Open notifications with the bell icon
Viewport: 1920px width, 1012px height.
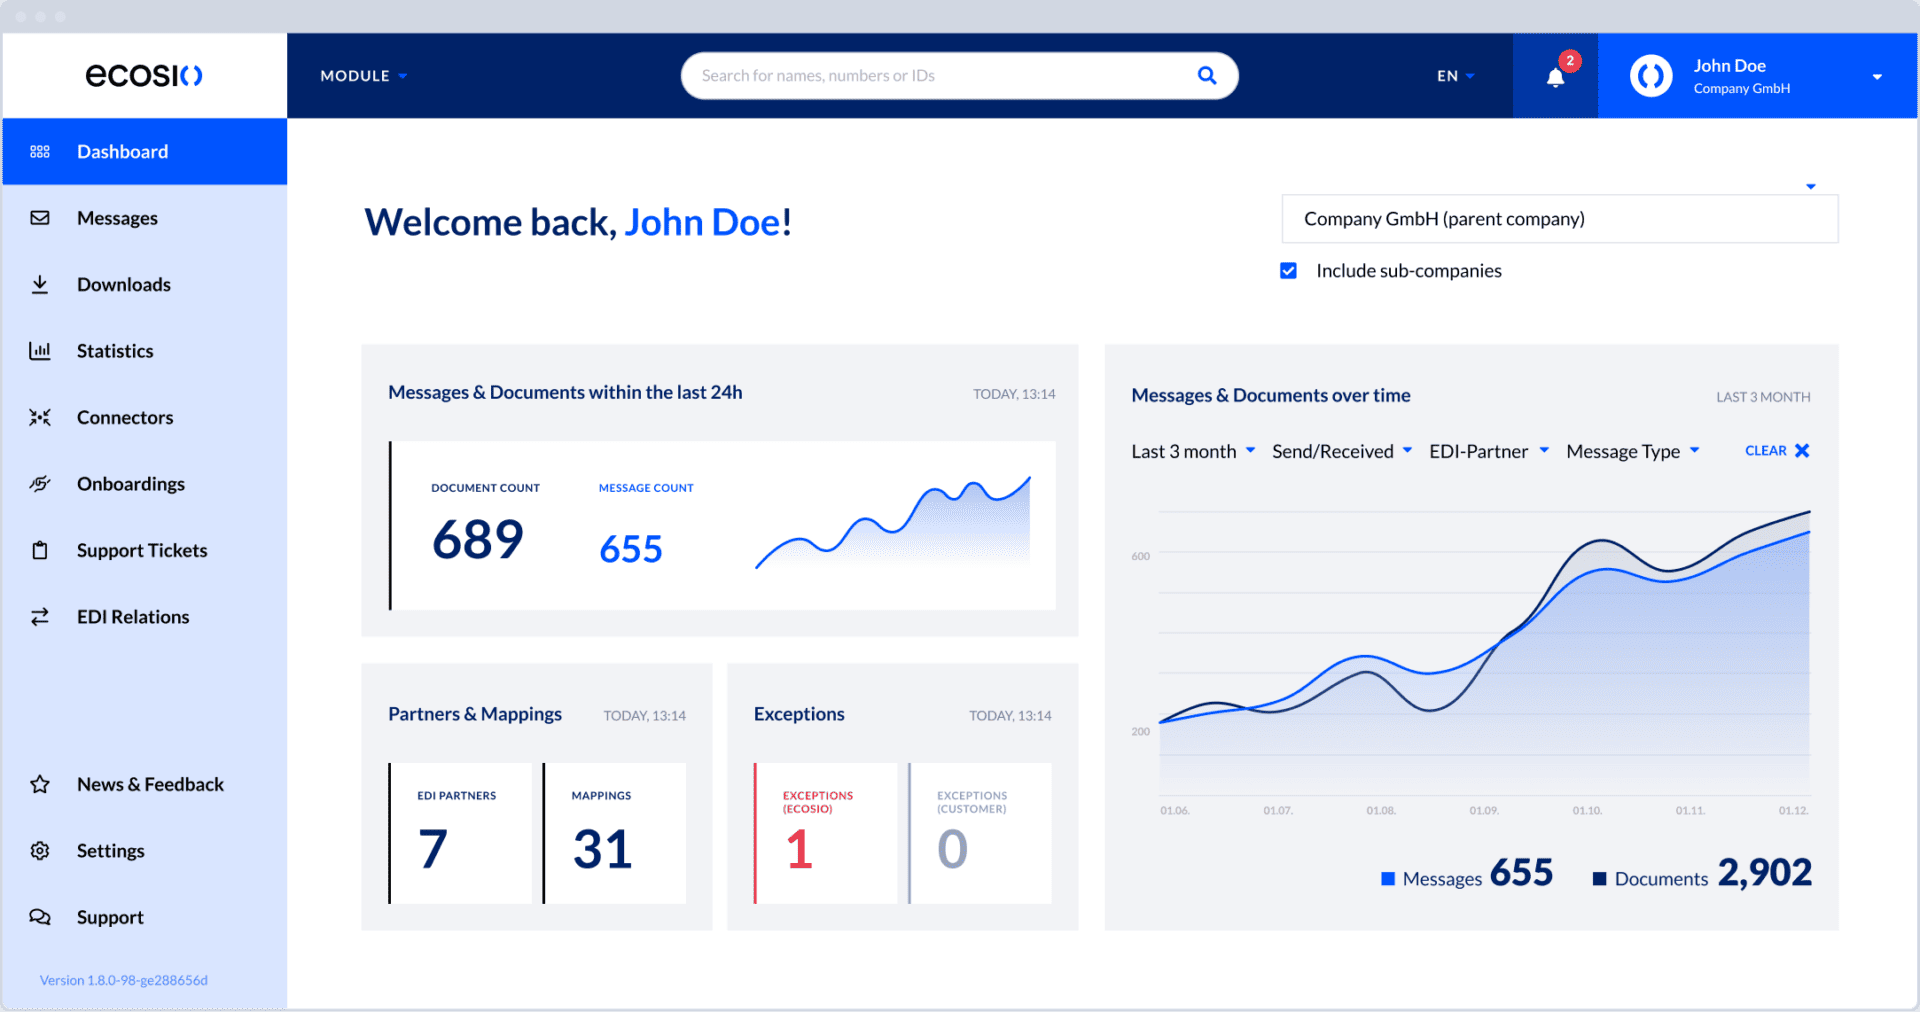pos(1554,78)
